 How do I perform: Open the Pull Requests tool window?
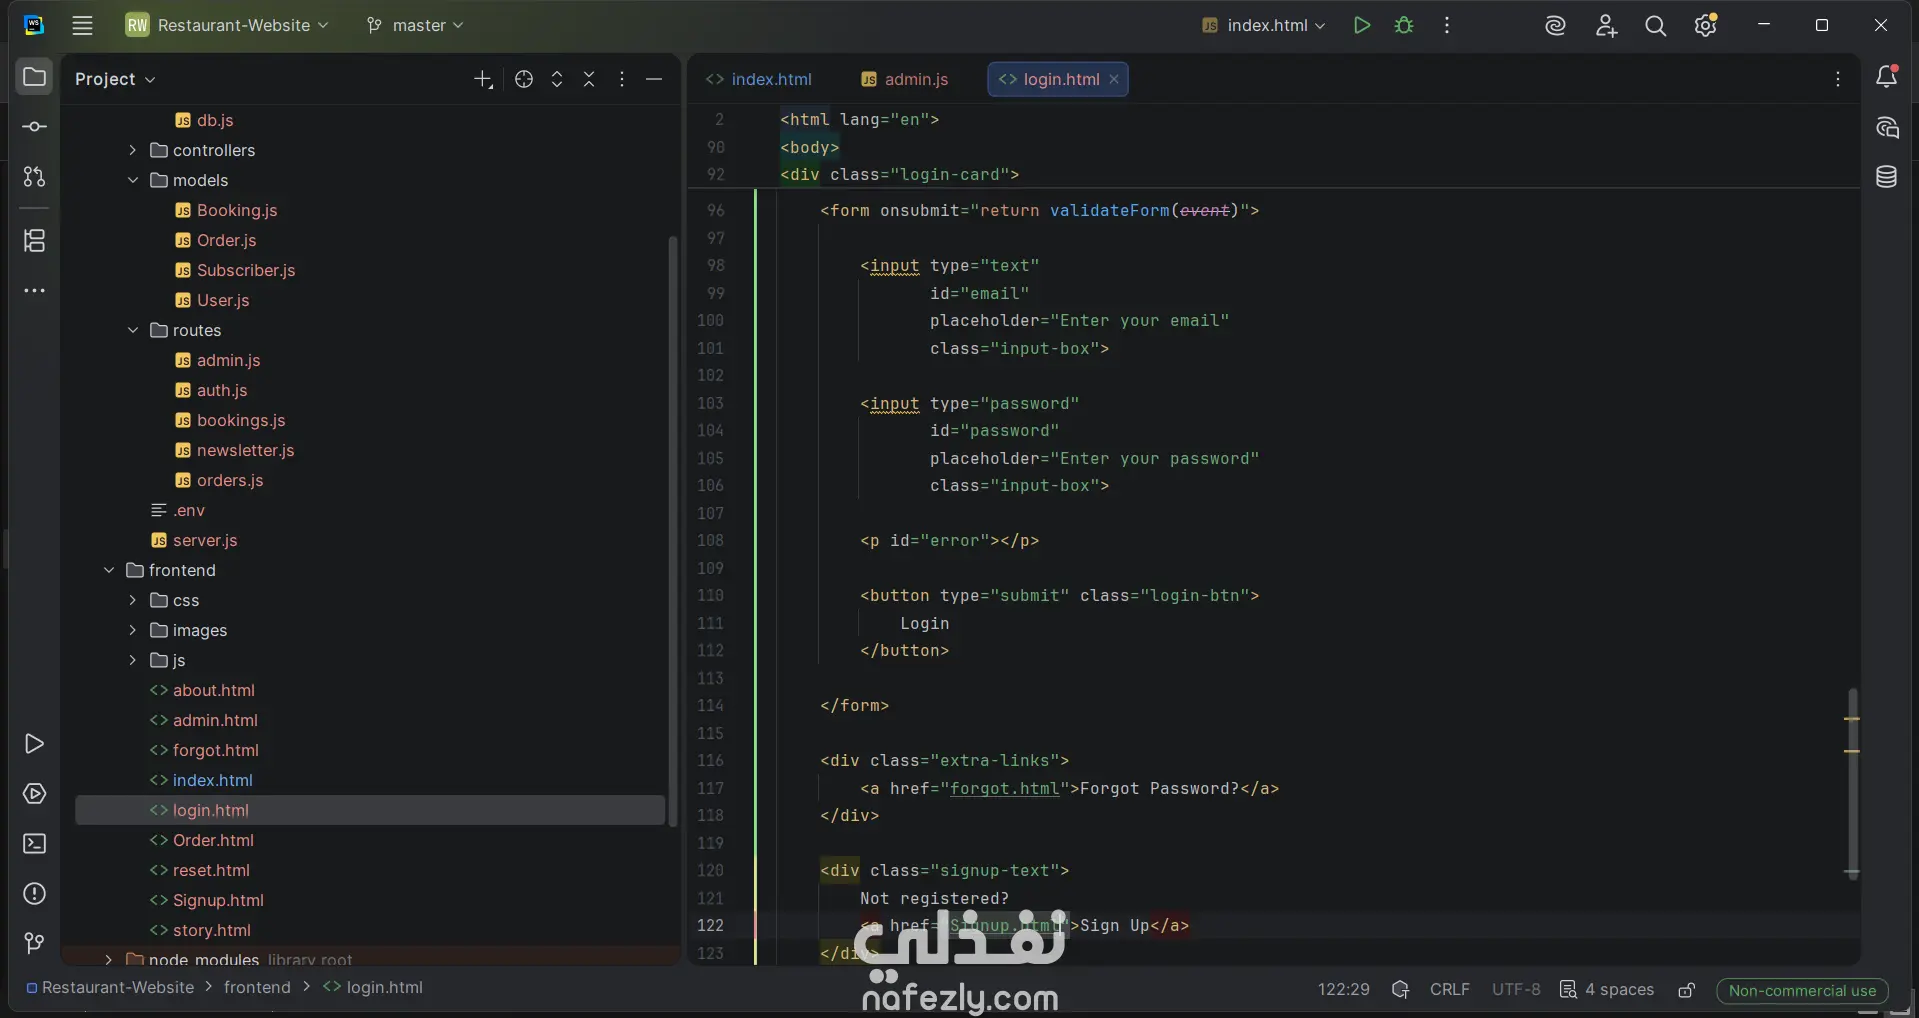coord(34,177)
